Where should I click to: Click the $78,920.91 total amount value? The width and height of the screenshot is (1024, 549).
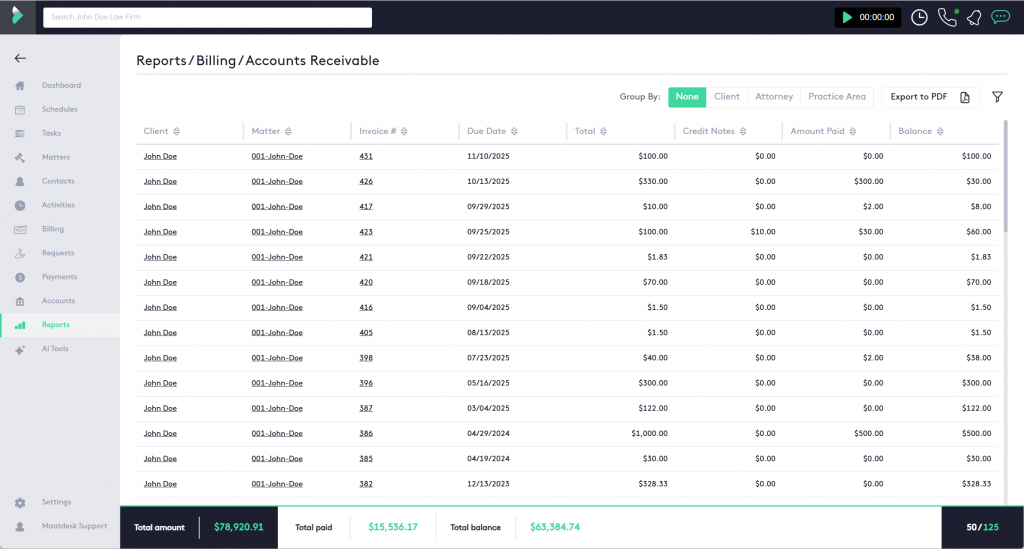238,527
